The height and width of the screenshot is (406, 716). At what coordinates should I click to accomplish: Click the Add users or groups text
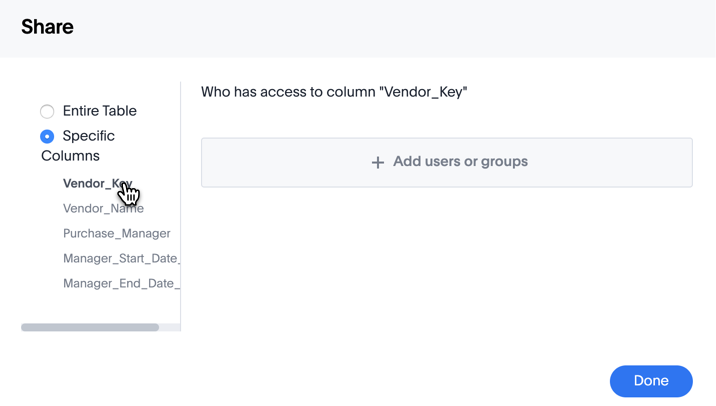click(460, 161)
